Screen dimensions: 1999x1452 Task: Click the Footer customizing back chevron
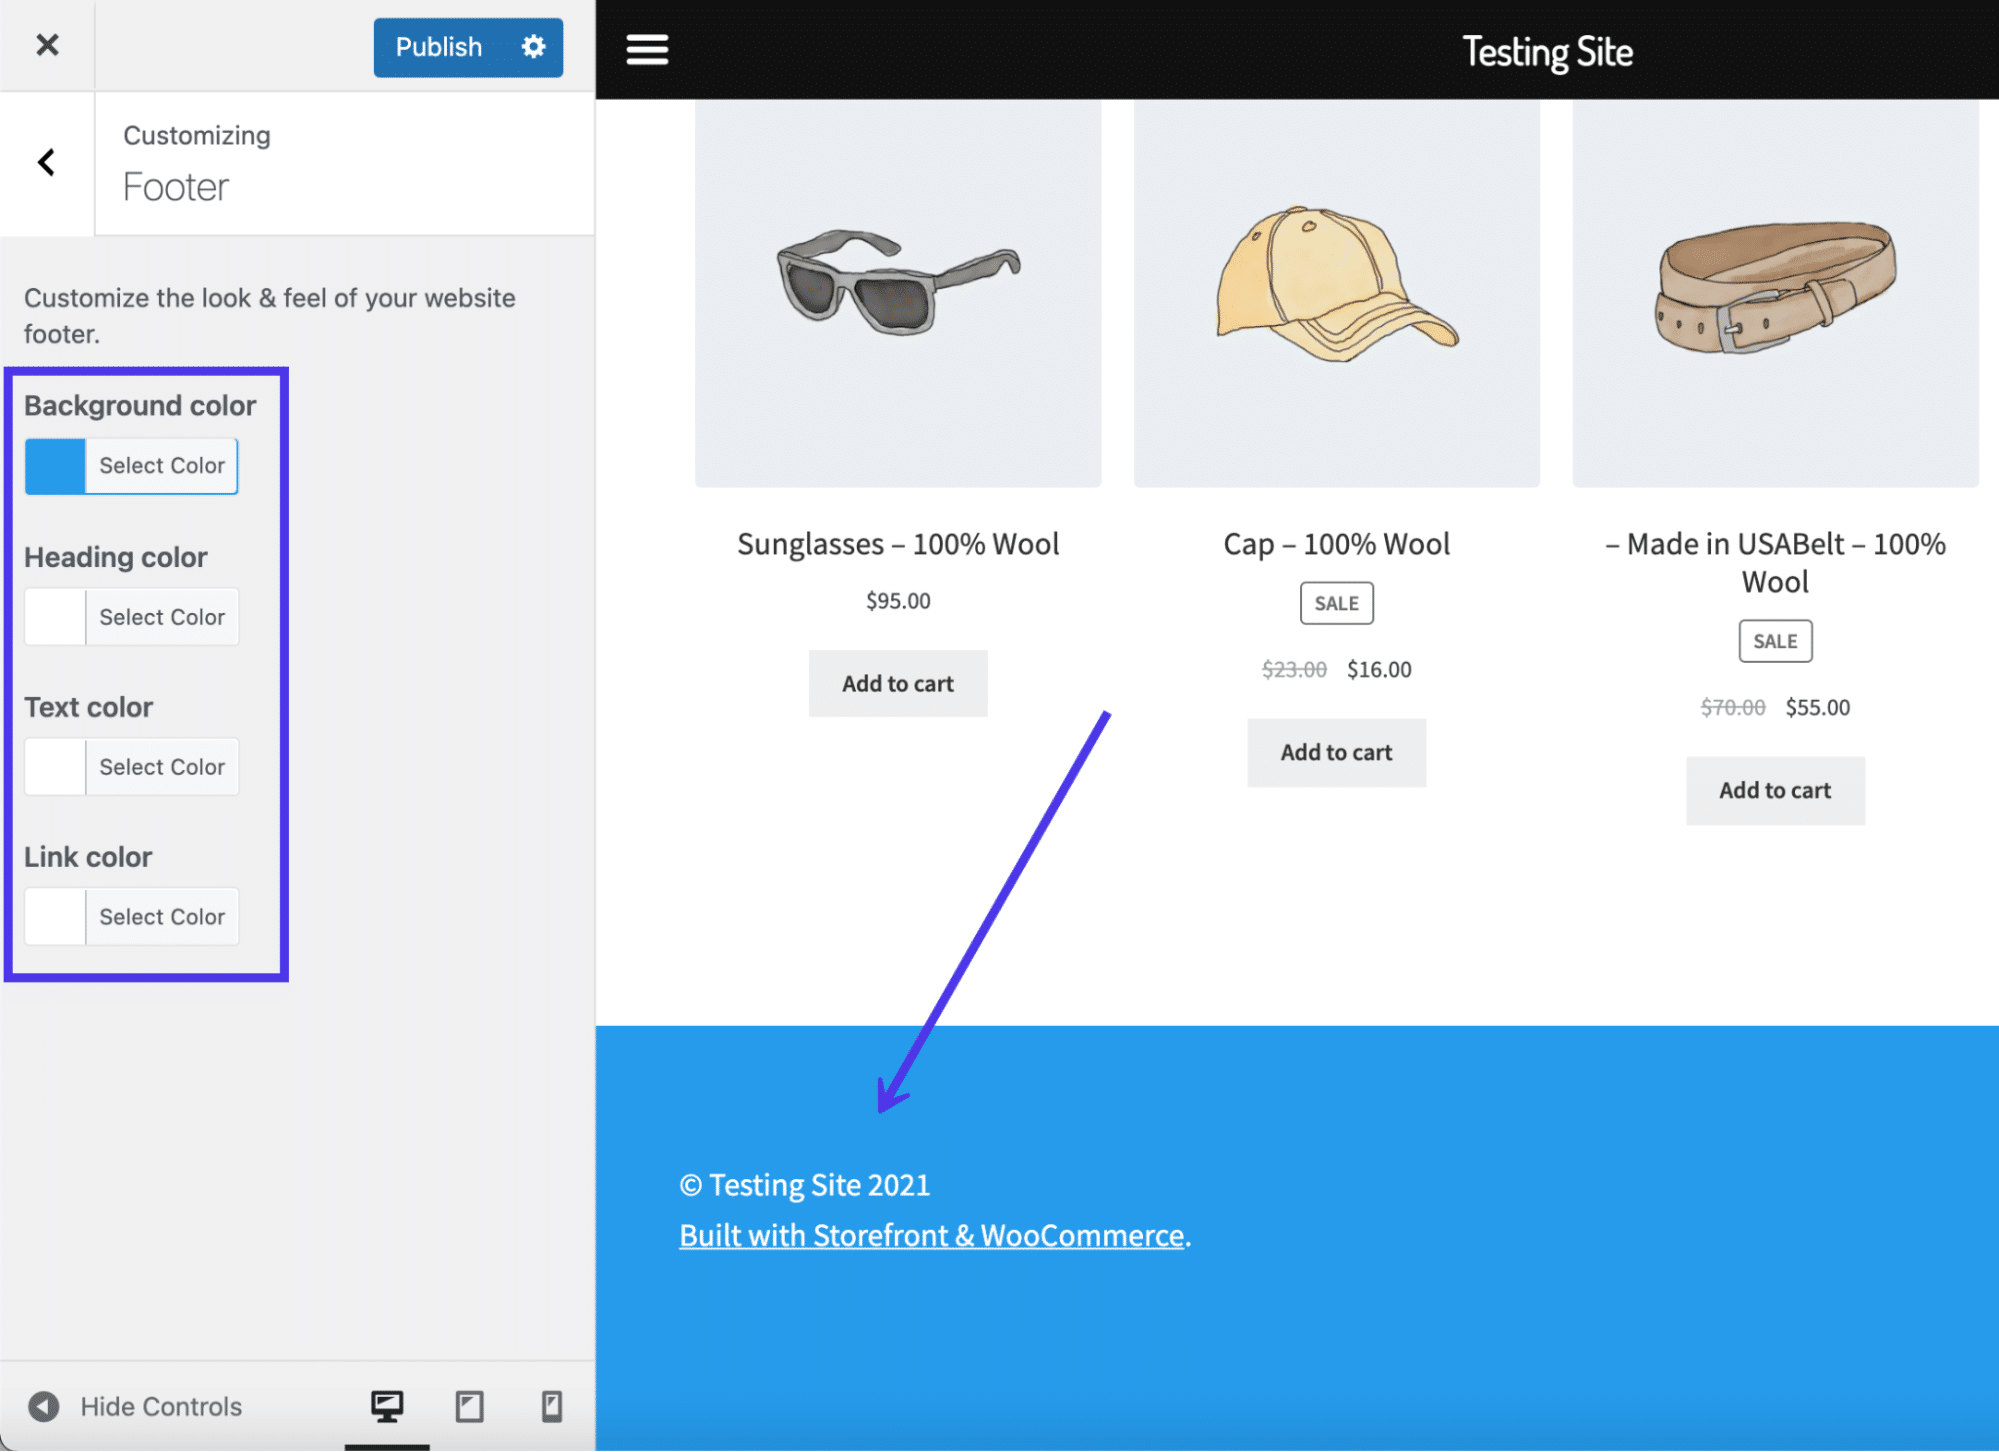click(47, 163)
